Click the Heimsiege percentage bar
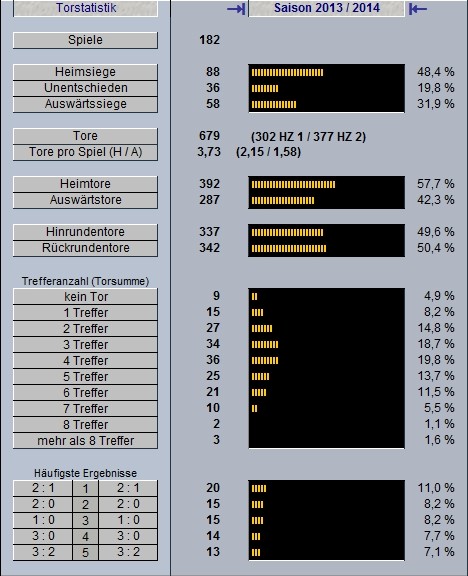 click(327, 72)
